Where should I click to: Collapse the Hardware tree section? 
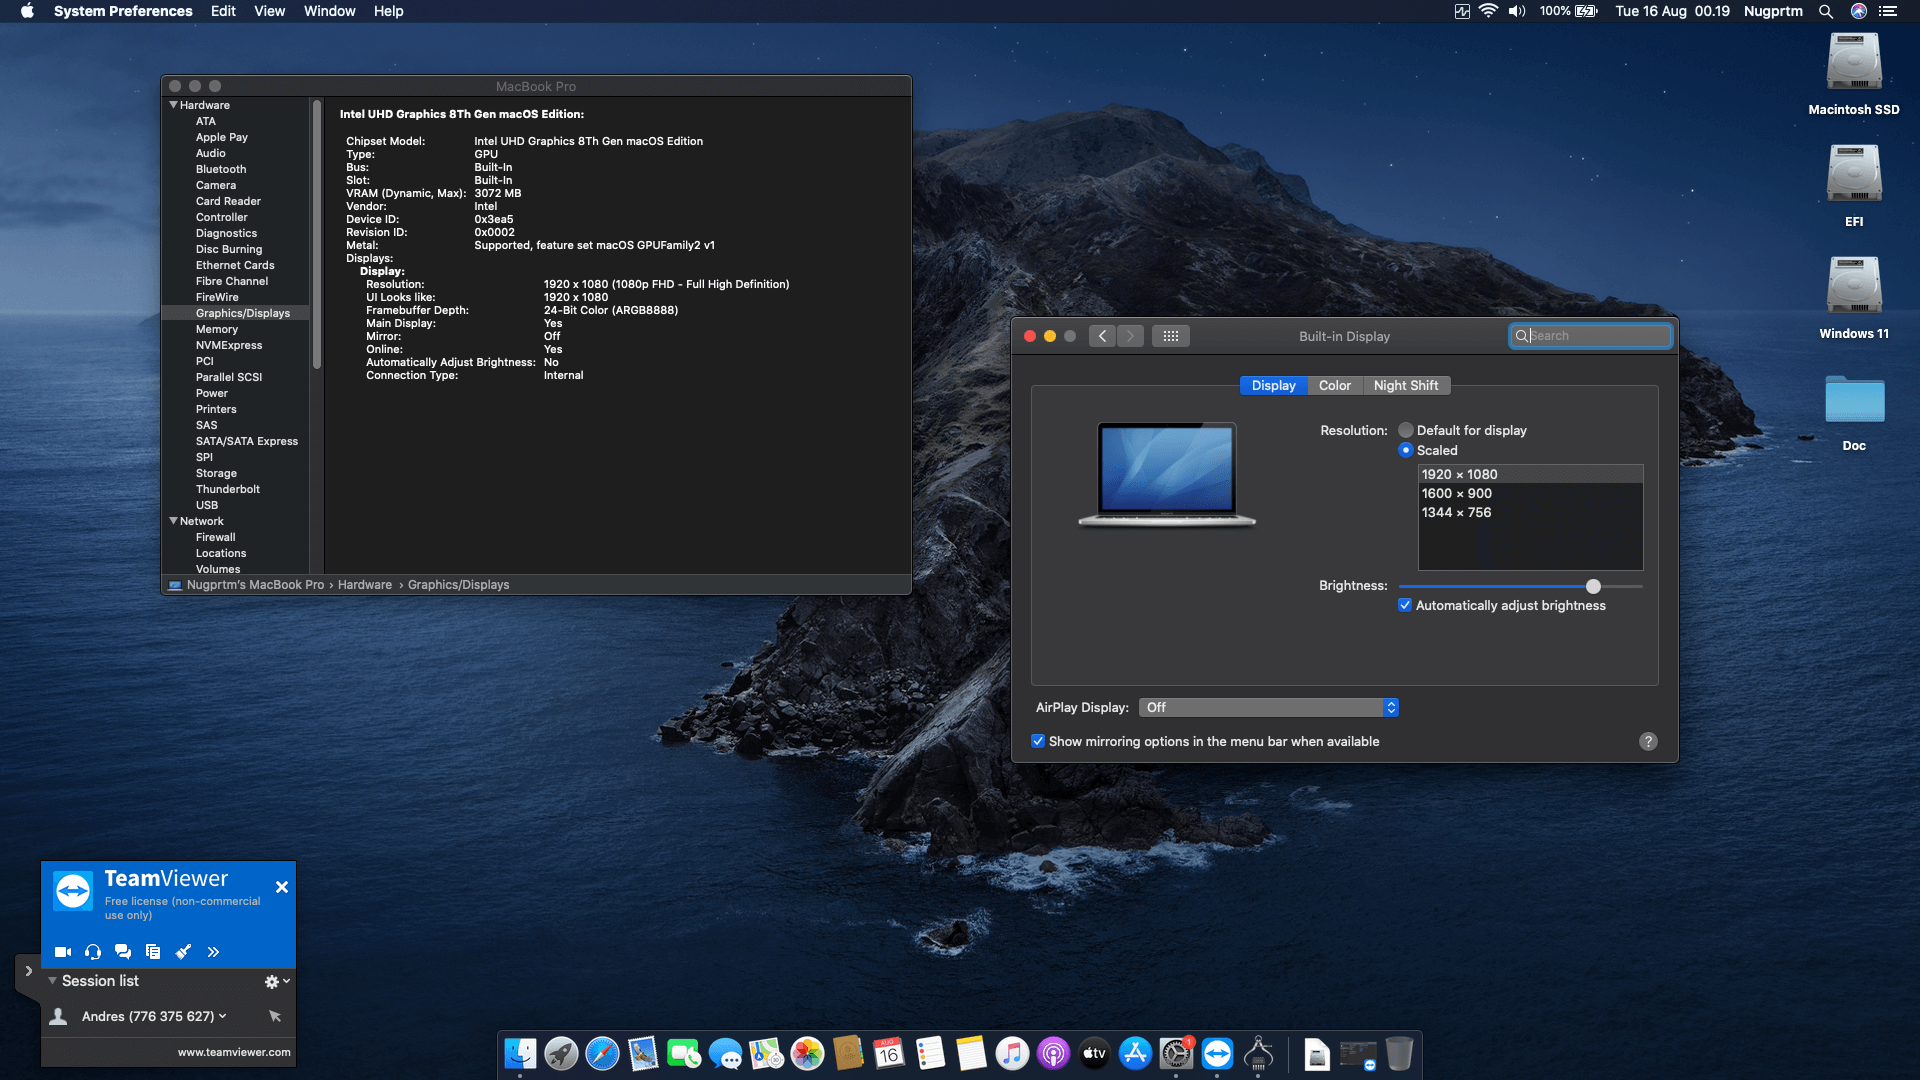pos(174,105)
